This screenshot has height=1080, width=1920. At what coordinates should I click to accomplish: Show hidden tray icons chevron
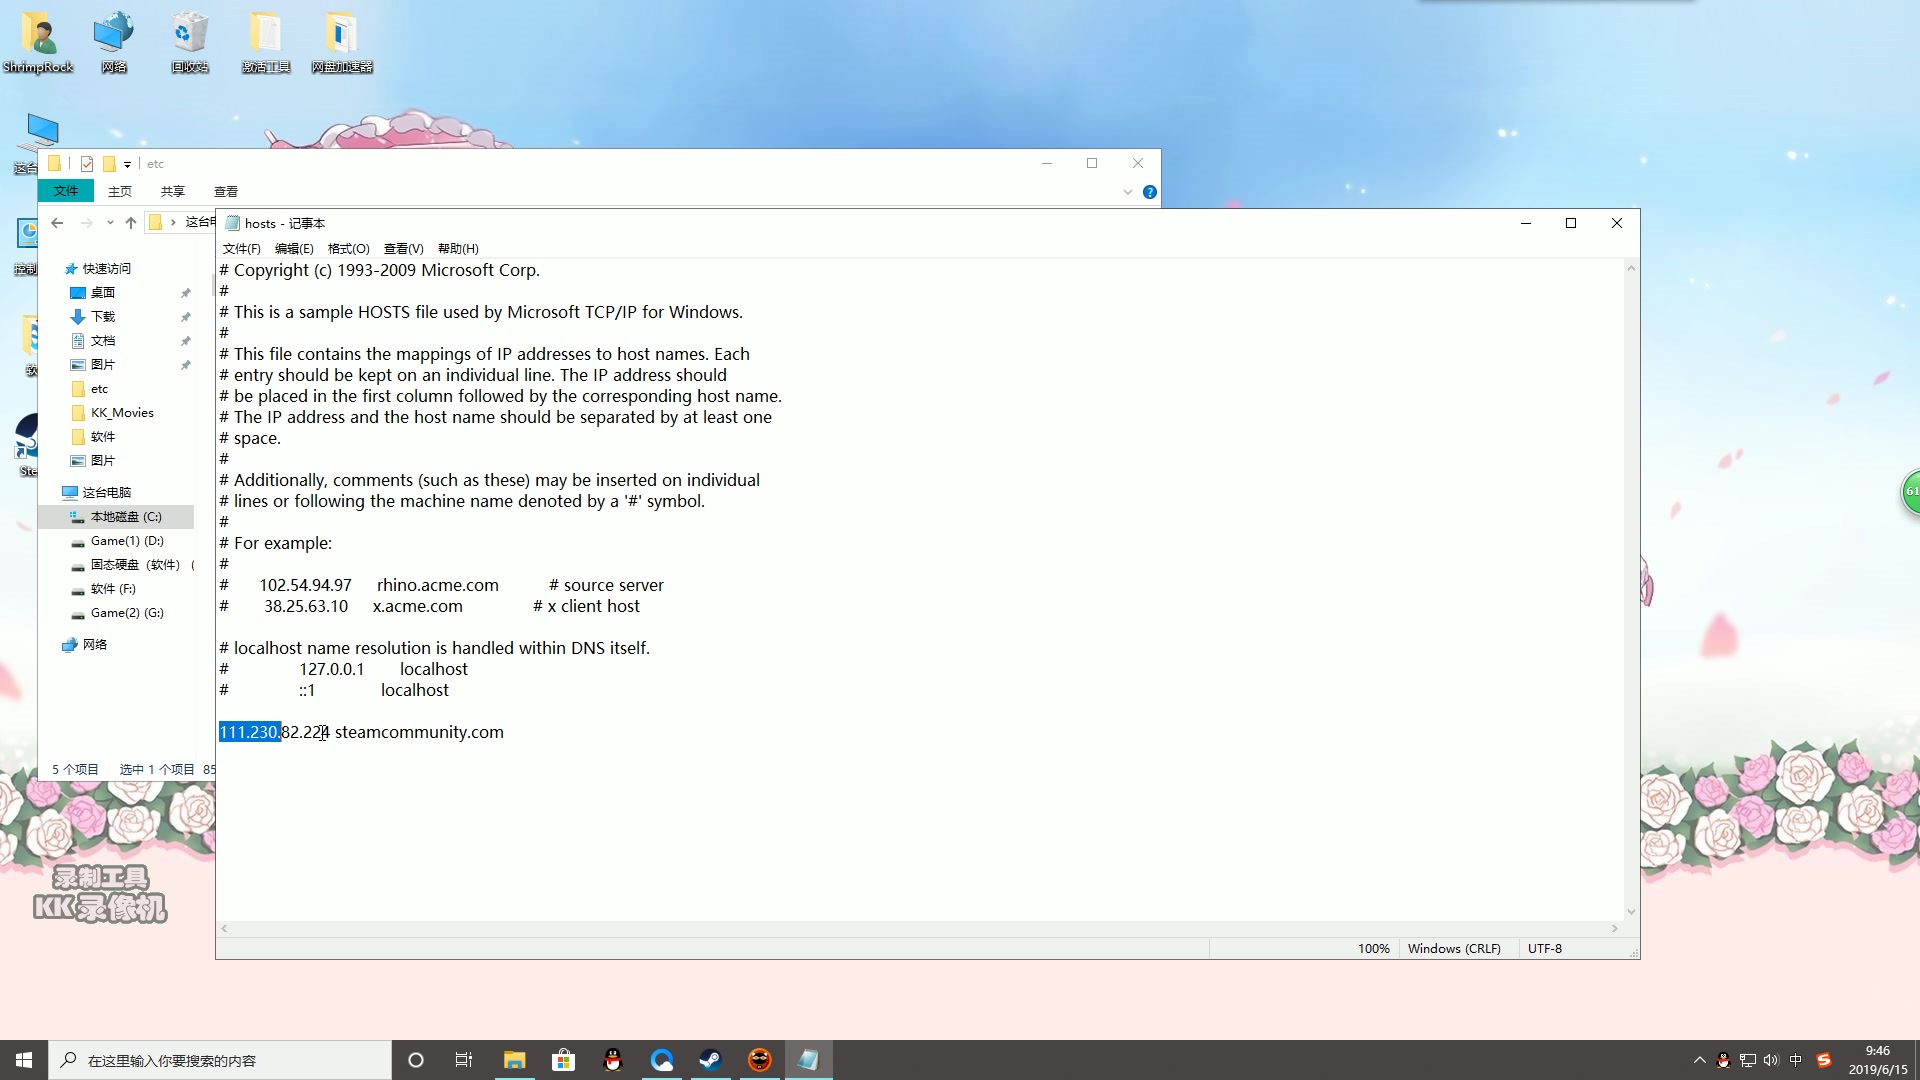(1699, 1060)
